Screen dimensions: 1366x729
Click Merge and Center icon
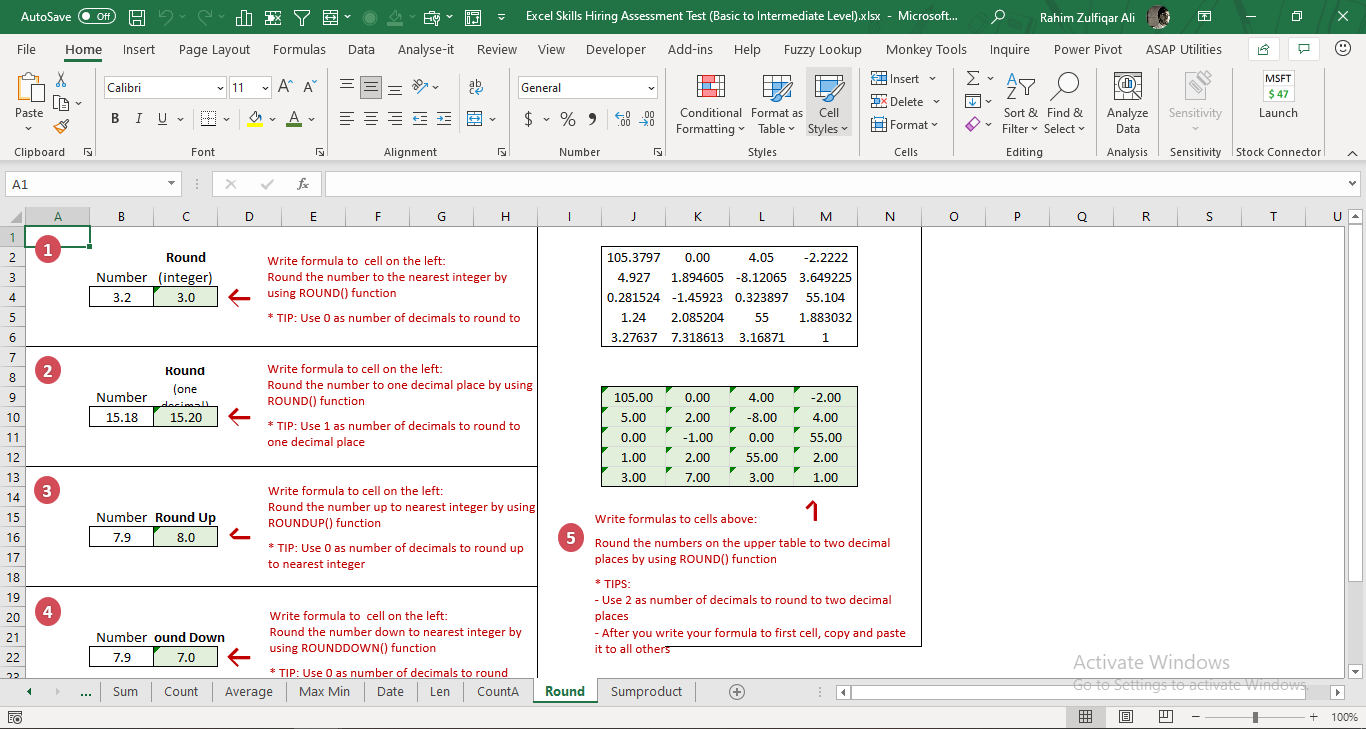pyautogui.click(x=475, y=119)
